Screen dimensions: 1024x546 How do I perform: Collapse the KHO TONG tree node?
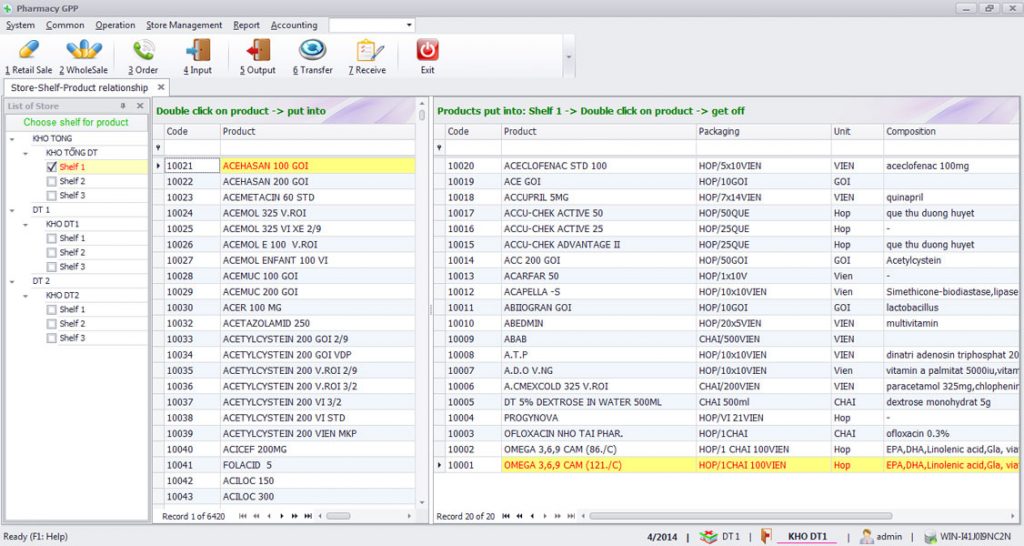[x=12, y=139]
